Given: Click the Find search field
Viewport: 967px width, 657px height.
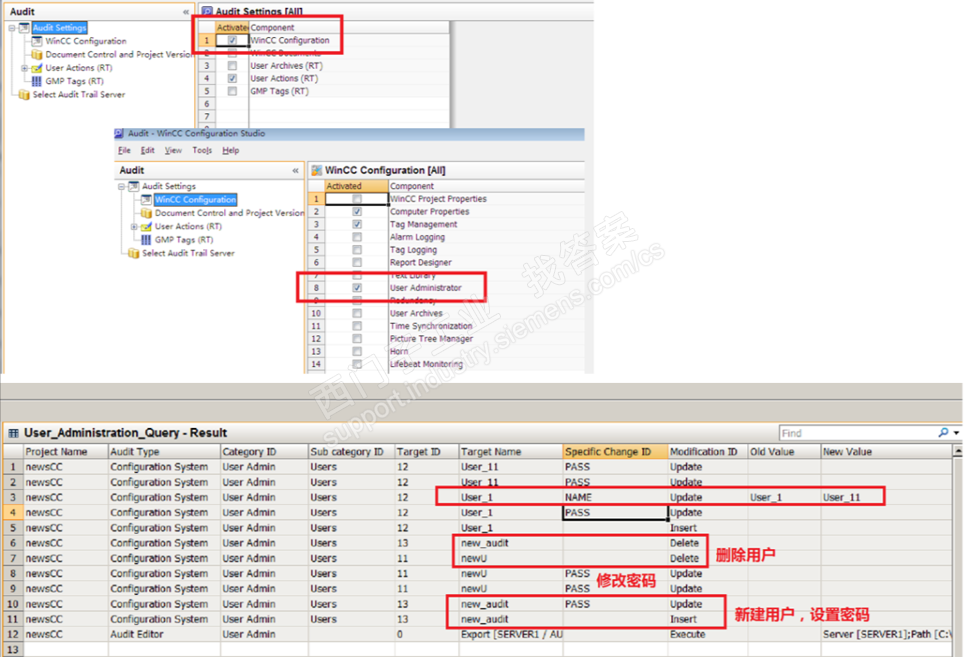Looking at the screenshot, I should (x=857, y=433).
